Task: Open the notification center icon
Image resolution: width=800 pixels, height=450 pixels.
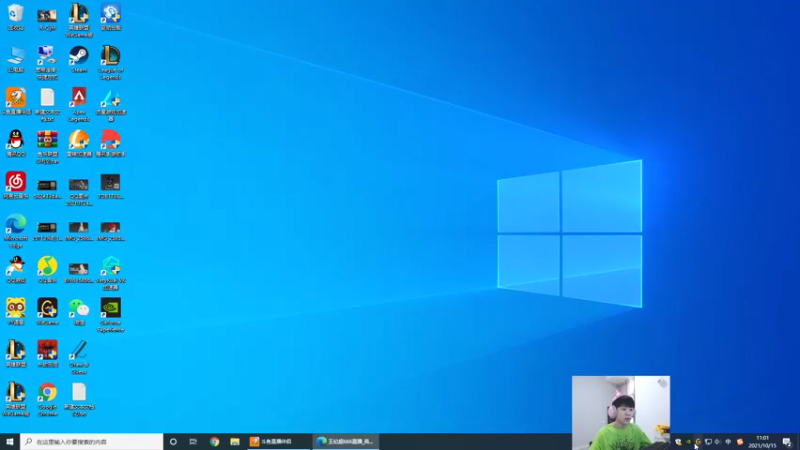Action: point(787,442)
